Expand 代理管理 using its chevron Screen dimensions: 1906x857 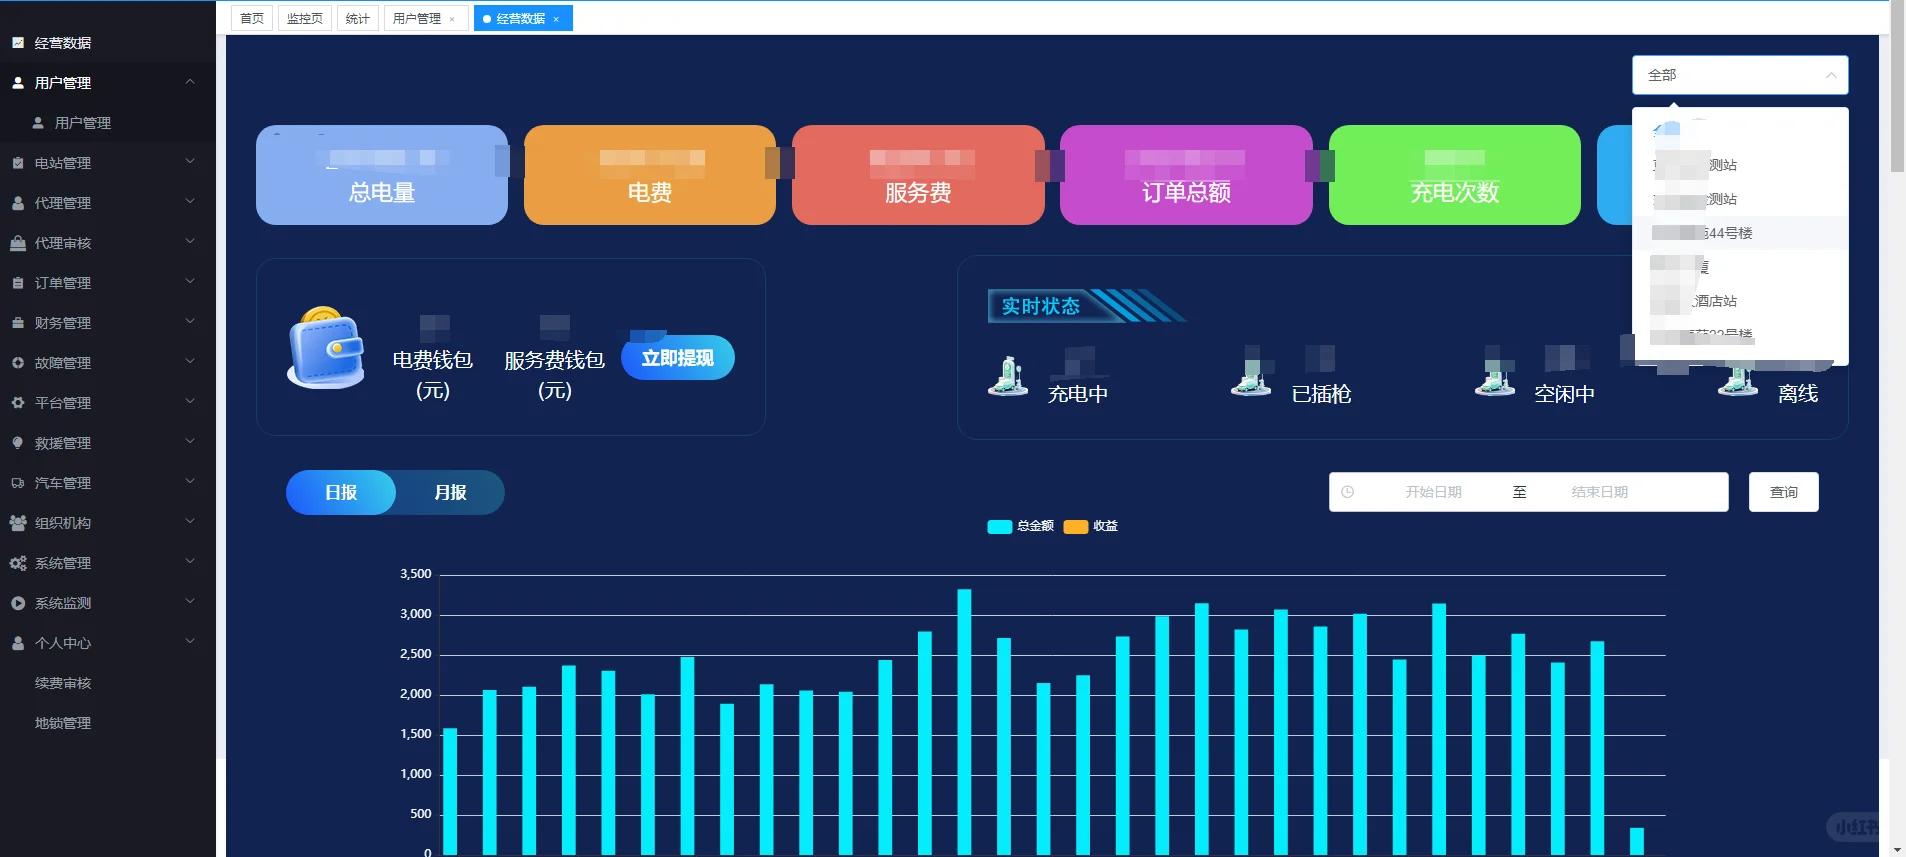190,202
